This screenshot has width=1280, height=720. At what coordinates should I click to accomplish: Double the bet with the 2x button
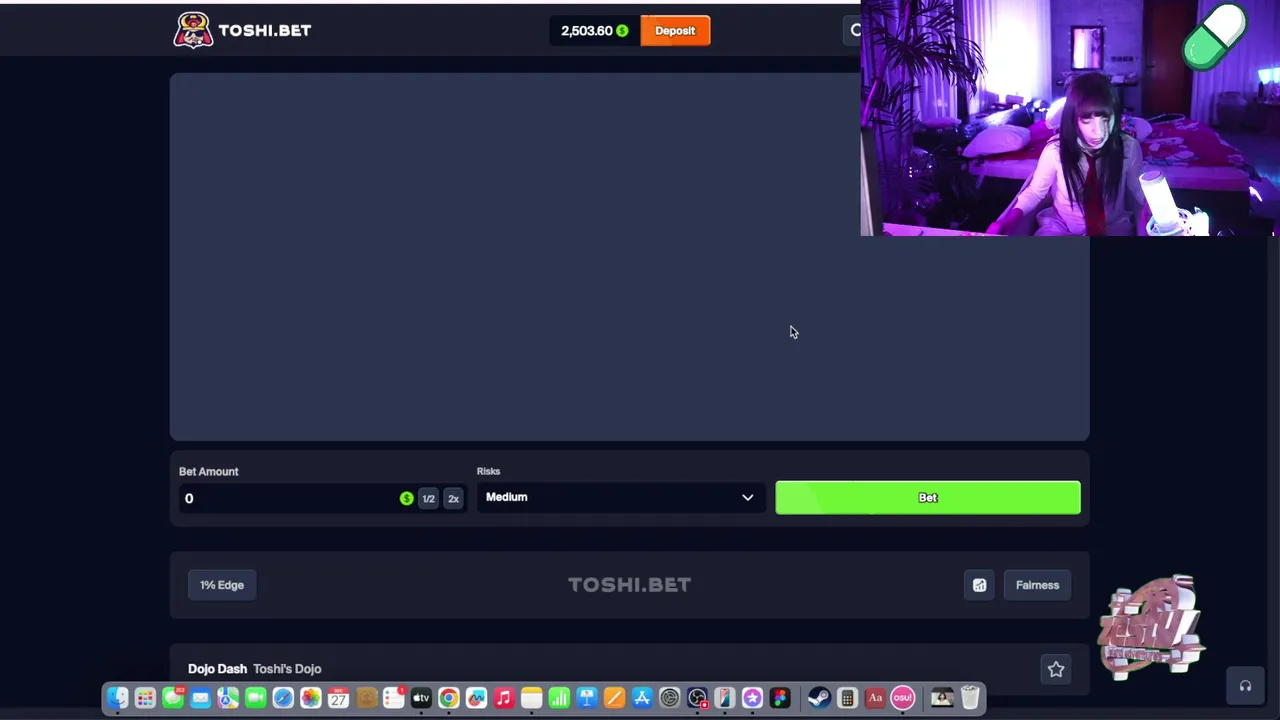pyautogui.click(x=453, y=498)
